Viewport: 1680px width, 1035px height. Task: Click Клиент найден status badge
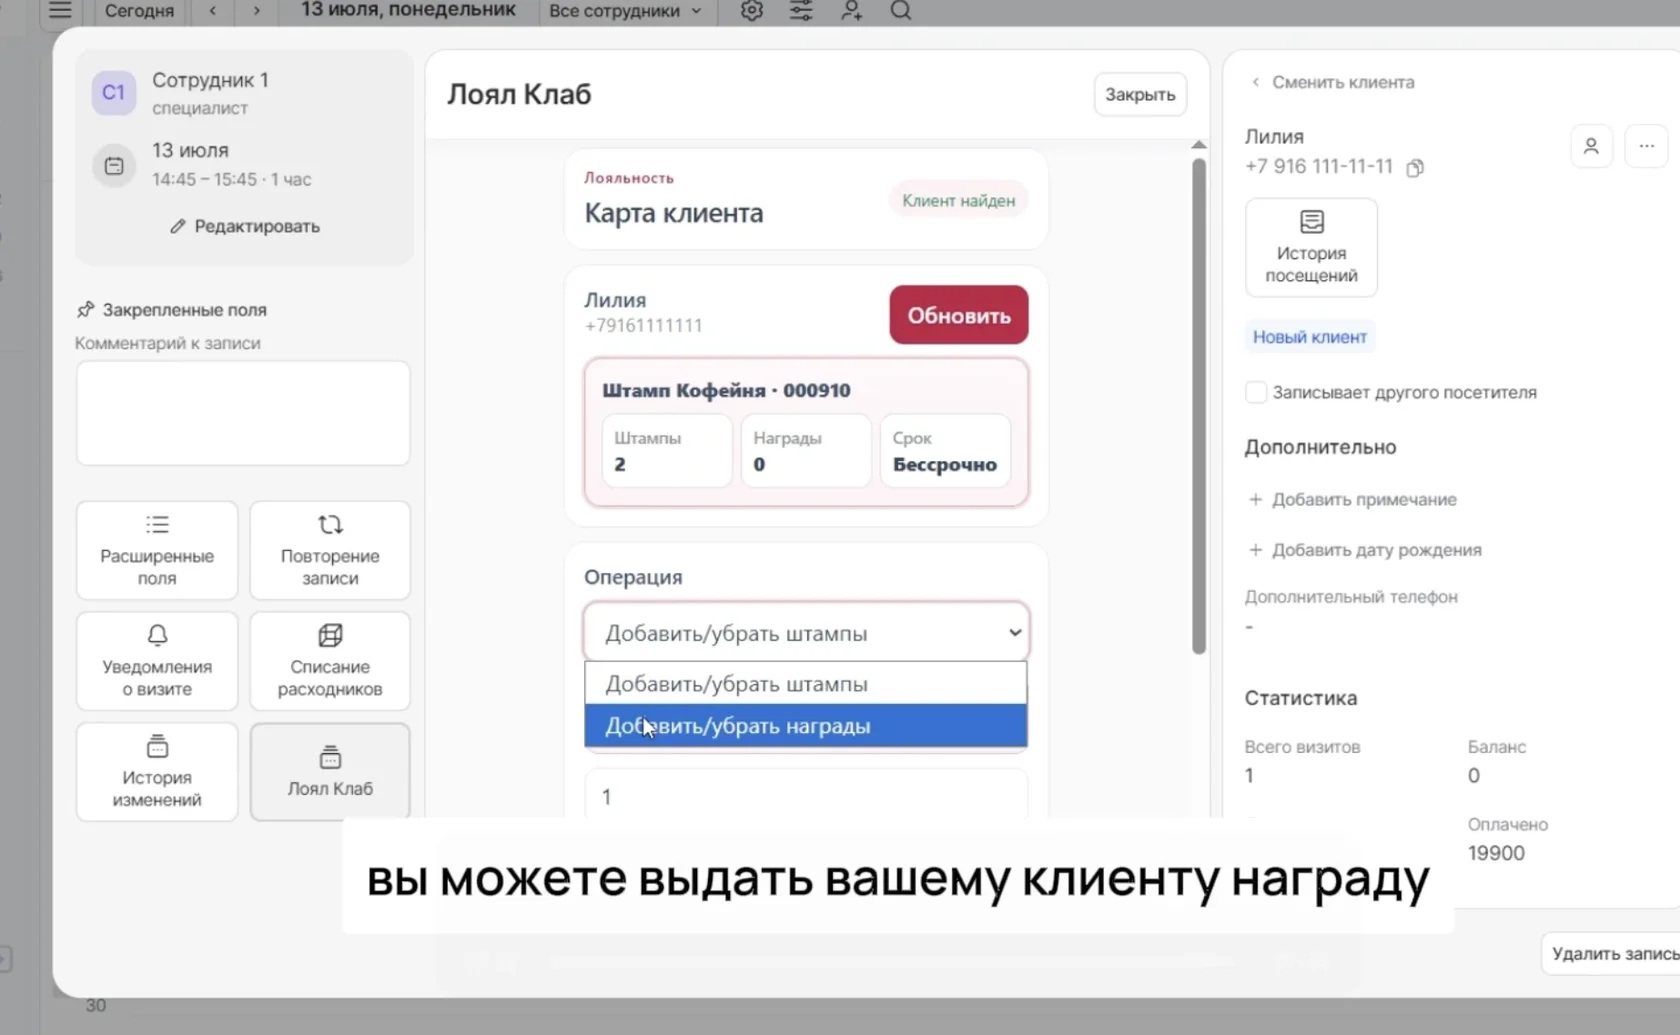[x=958, y=200]
